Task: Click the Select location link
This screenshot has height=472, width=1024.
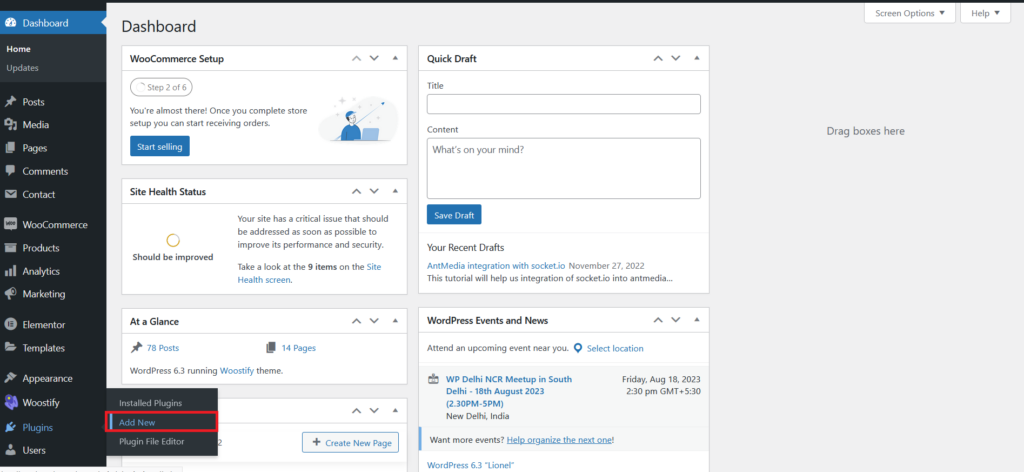Action: (x=615, y=348)
